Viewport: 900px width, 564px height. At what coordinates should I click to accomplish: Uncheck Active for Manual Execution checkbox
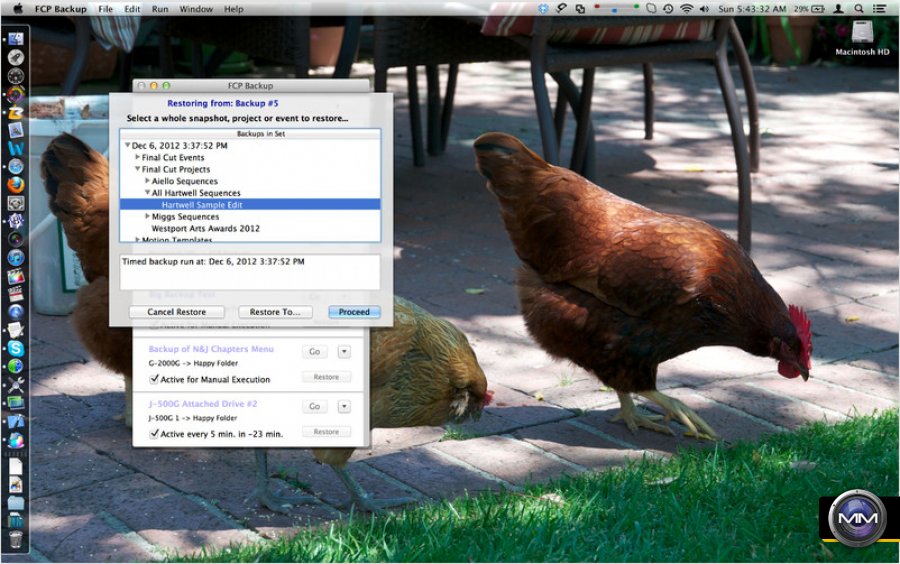pyautogui.click(x=154, y=380)
